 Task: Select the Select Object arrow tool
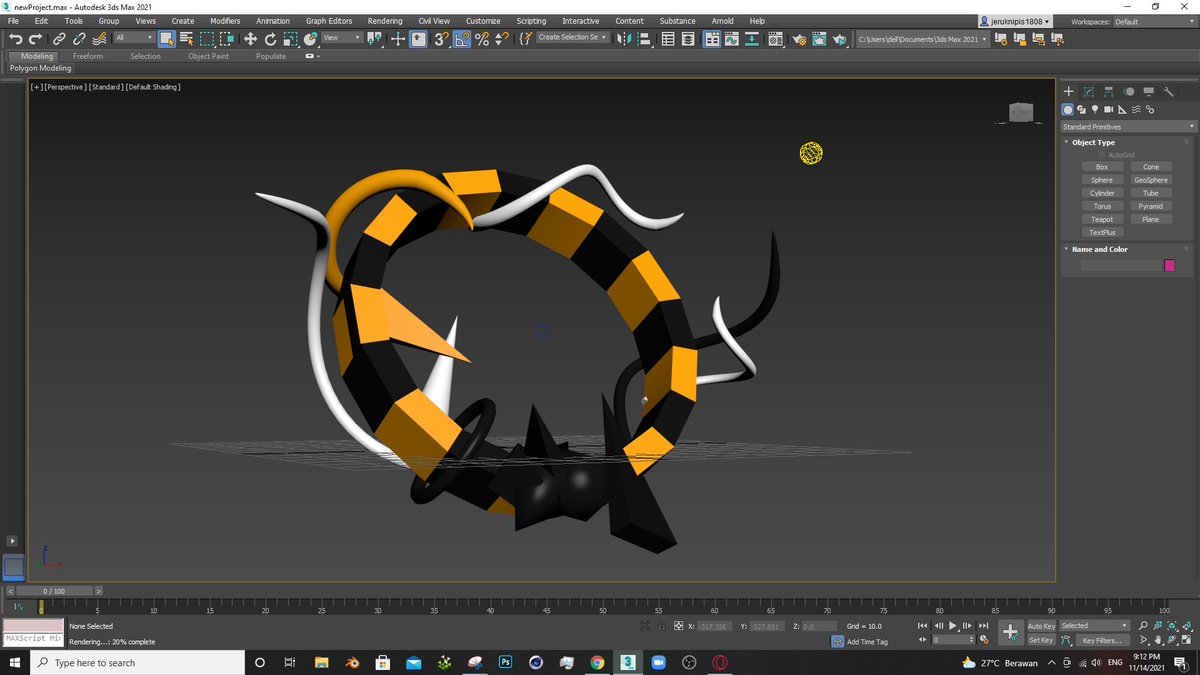tap(167, 40)
